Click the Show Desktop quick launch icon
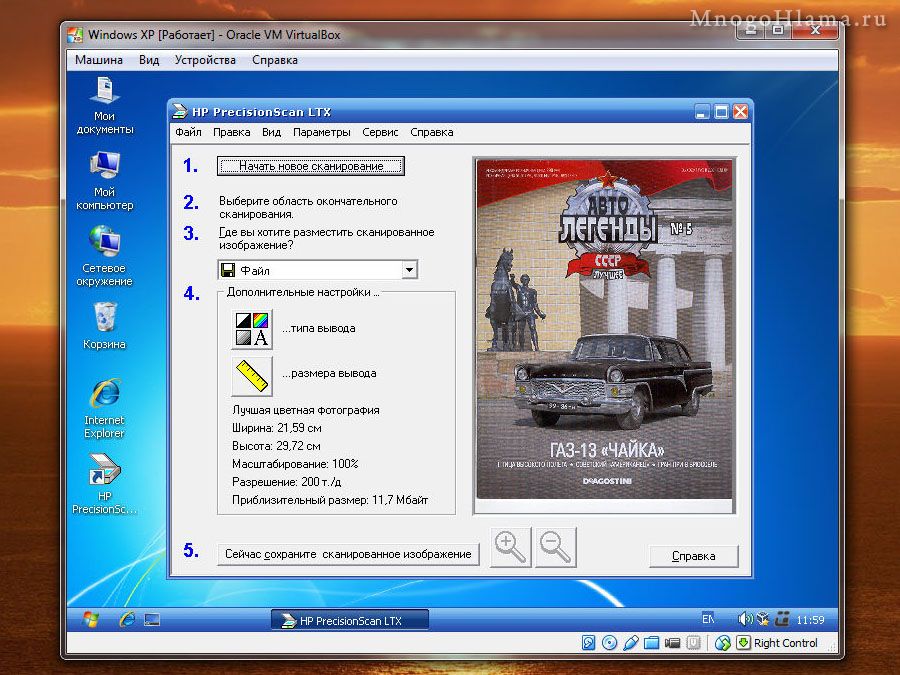Viewport: 900px width, 675px height. [x=152, y=619]
